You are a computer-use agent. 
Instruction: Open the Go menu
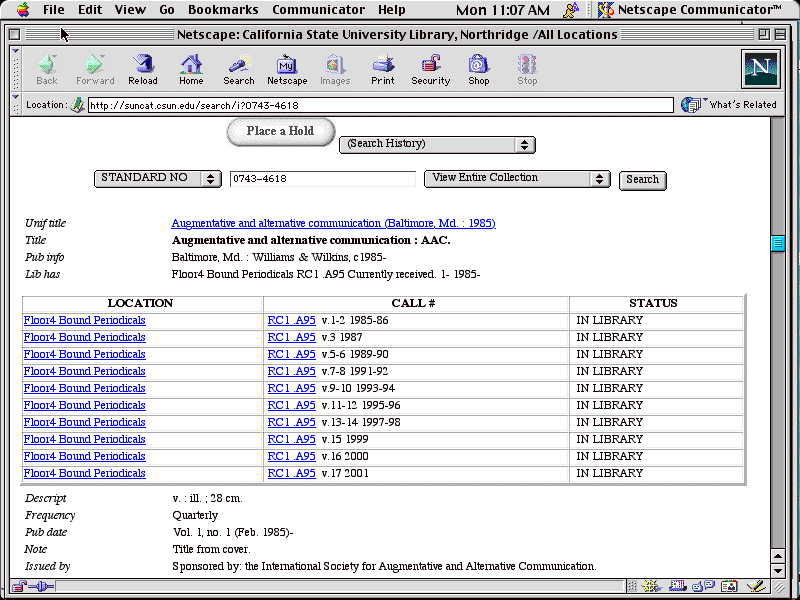click(x=167, y=9)
